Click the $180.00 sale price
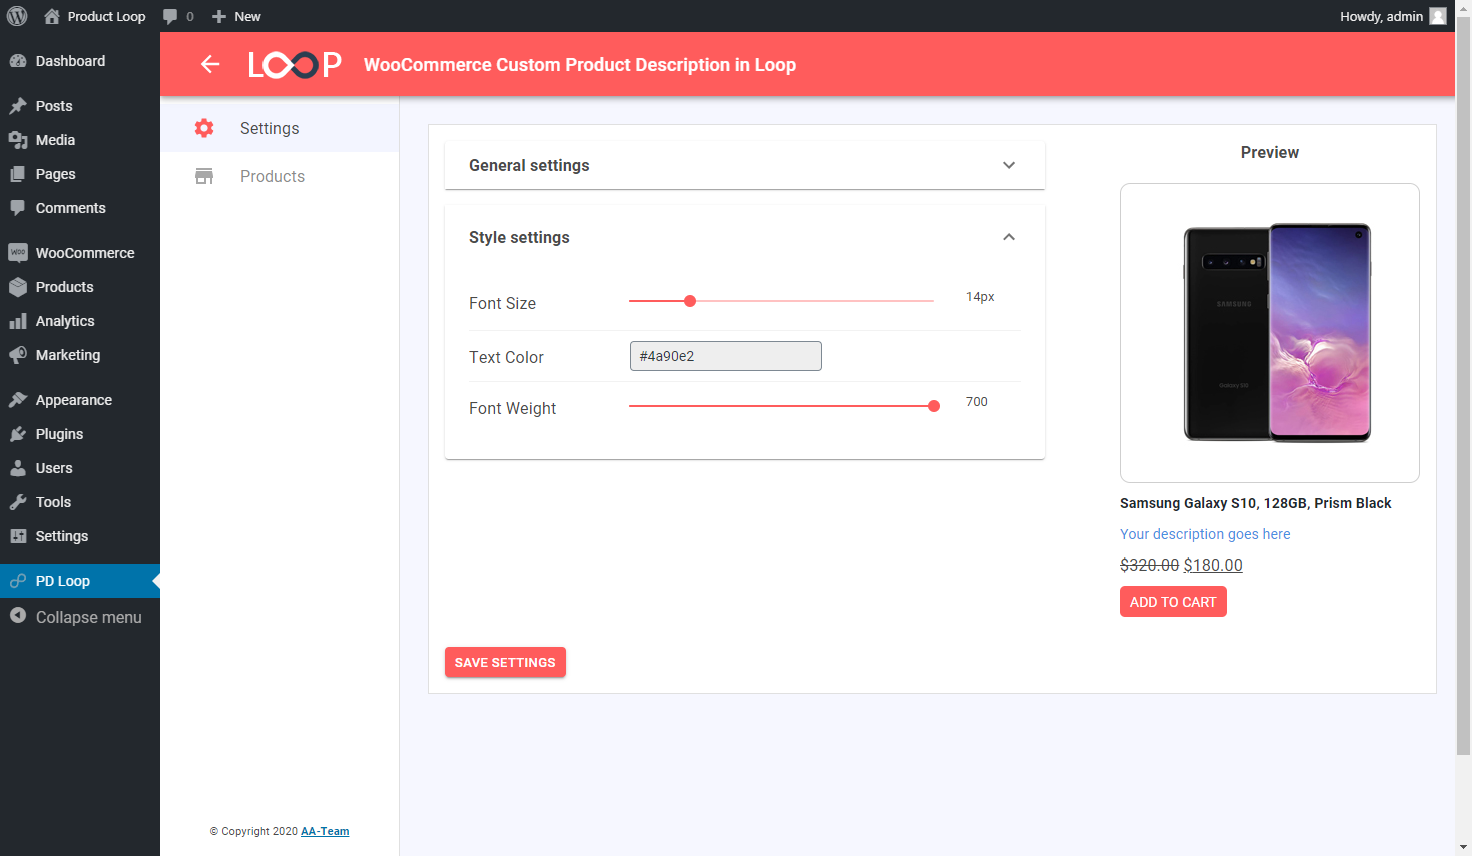This screenshot has width=1472, height=856. 1213,565
